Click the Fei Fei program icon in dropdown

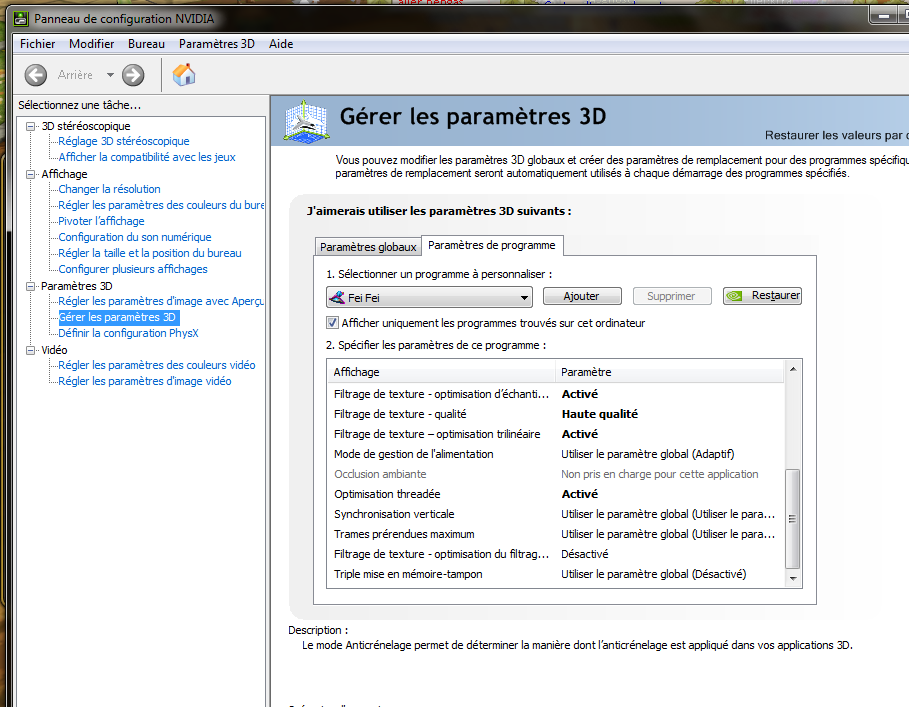click(337, 298)
